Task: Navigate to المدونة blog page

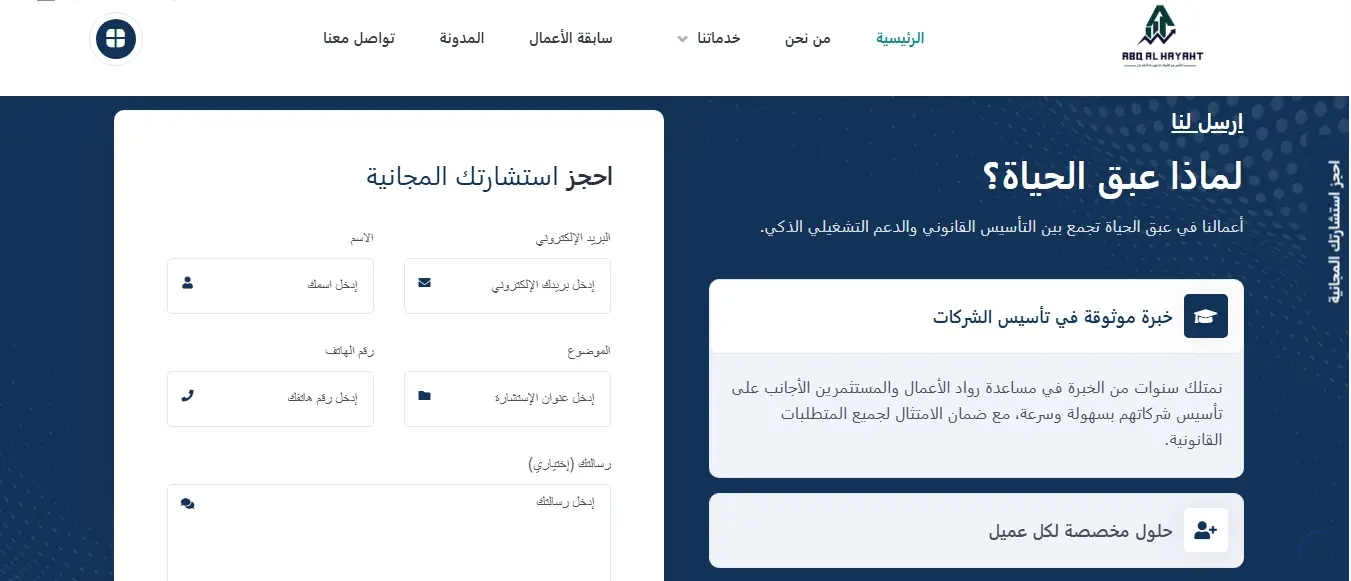Action: [x=462, y=39]
